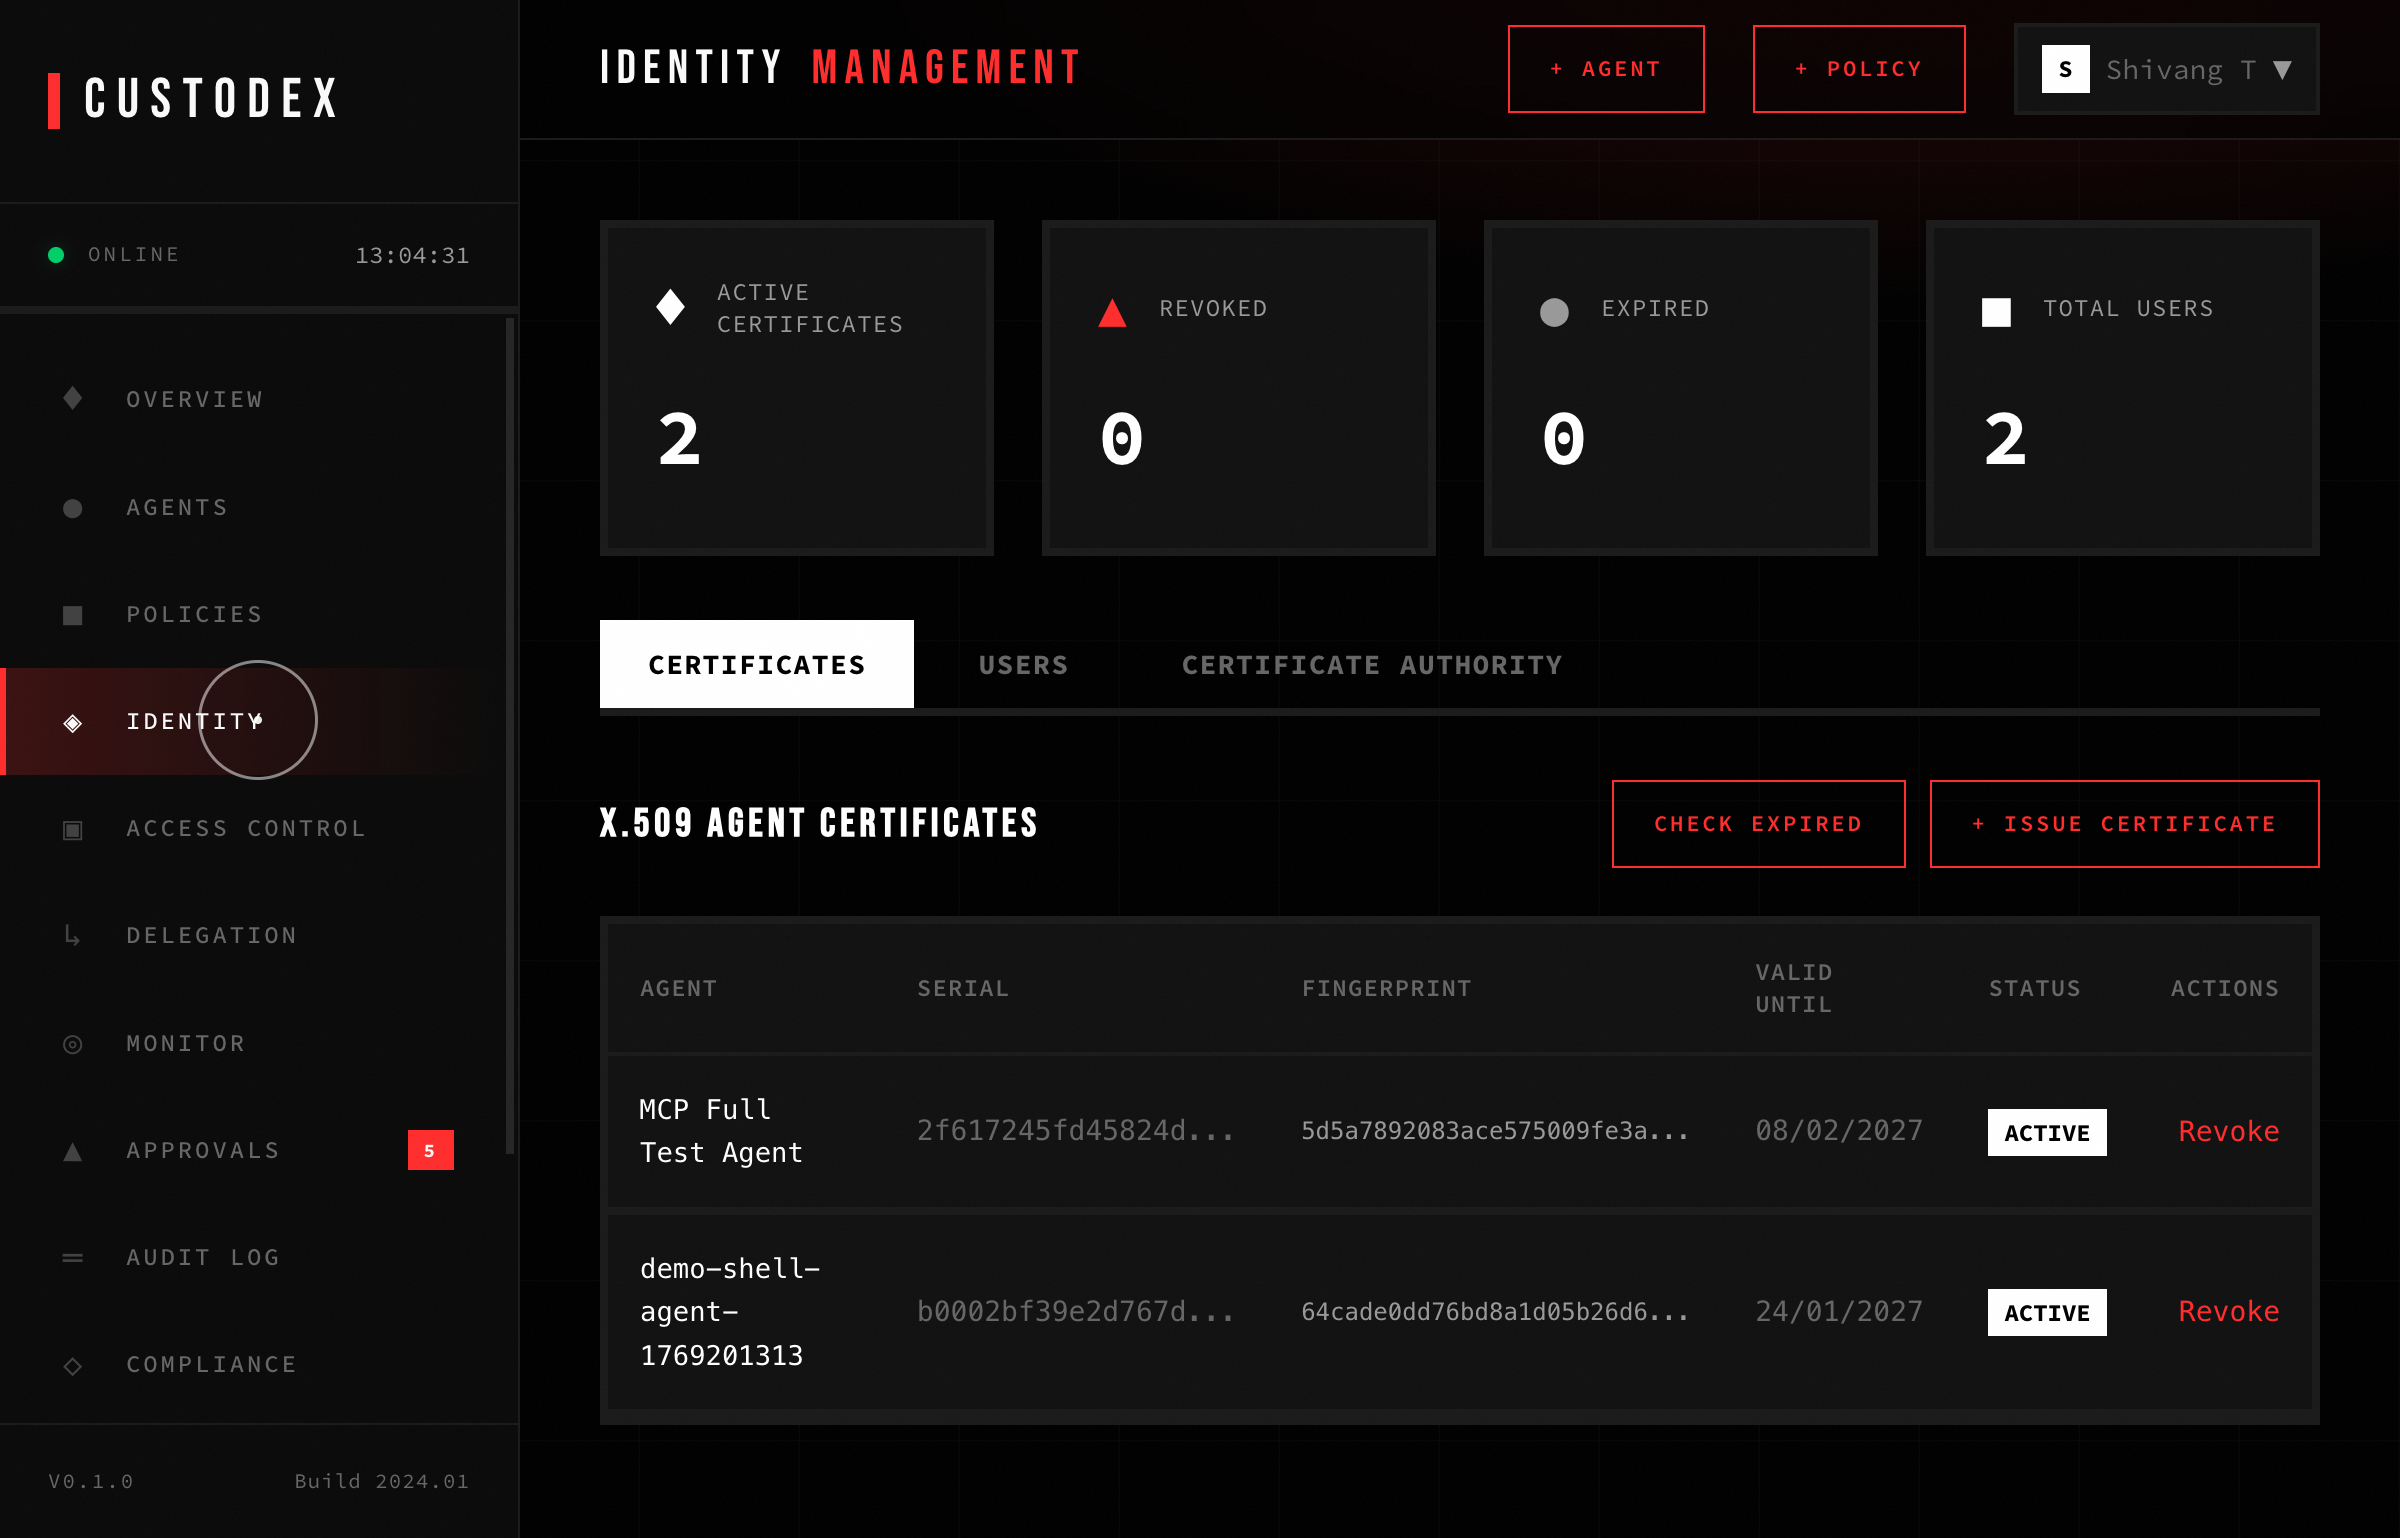2400x1538 pixels.
Task: Open the Certificate Authority tab
Action: pos(1371,664)
